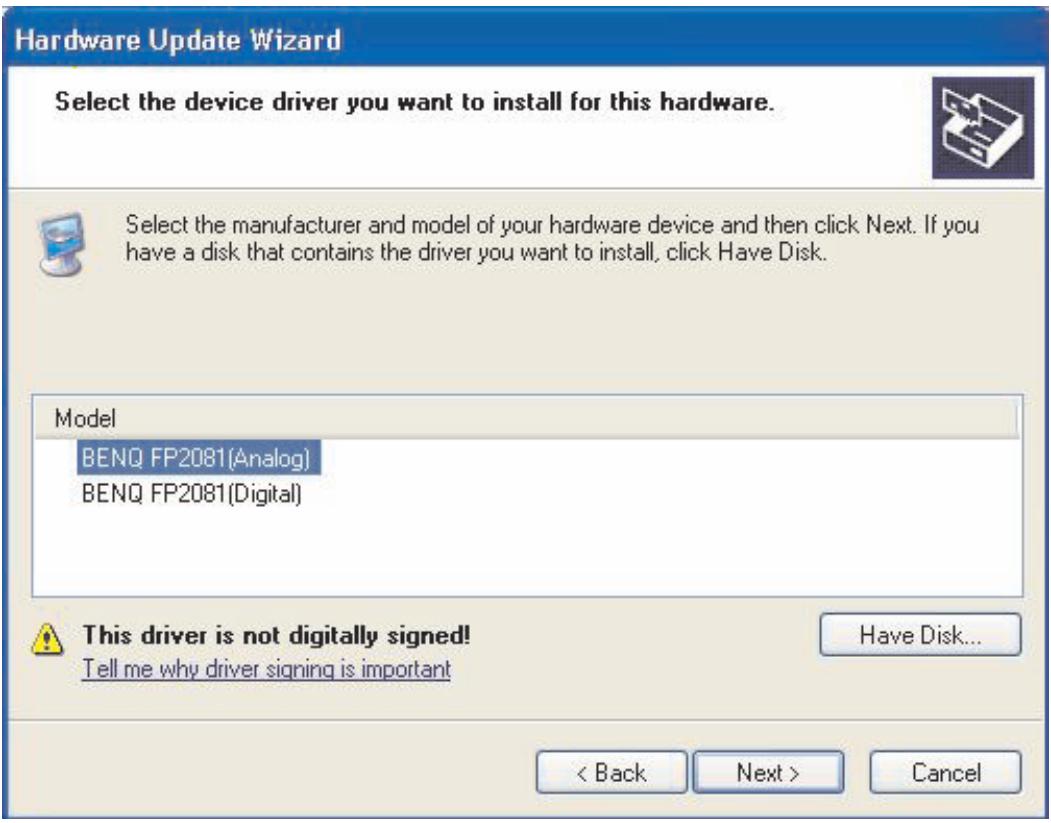
Task: Click the hardware card icon in header
Action: 983,128
